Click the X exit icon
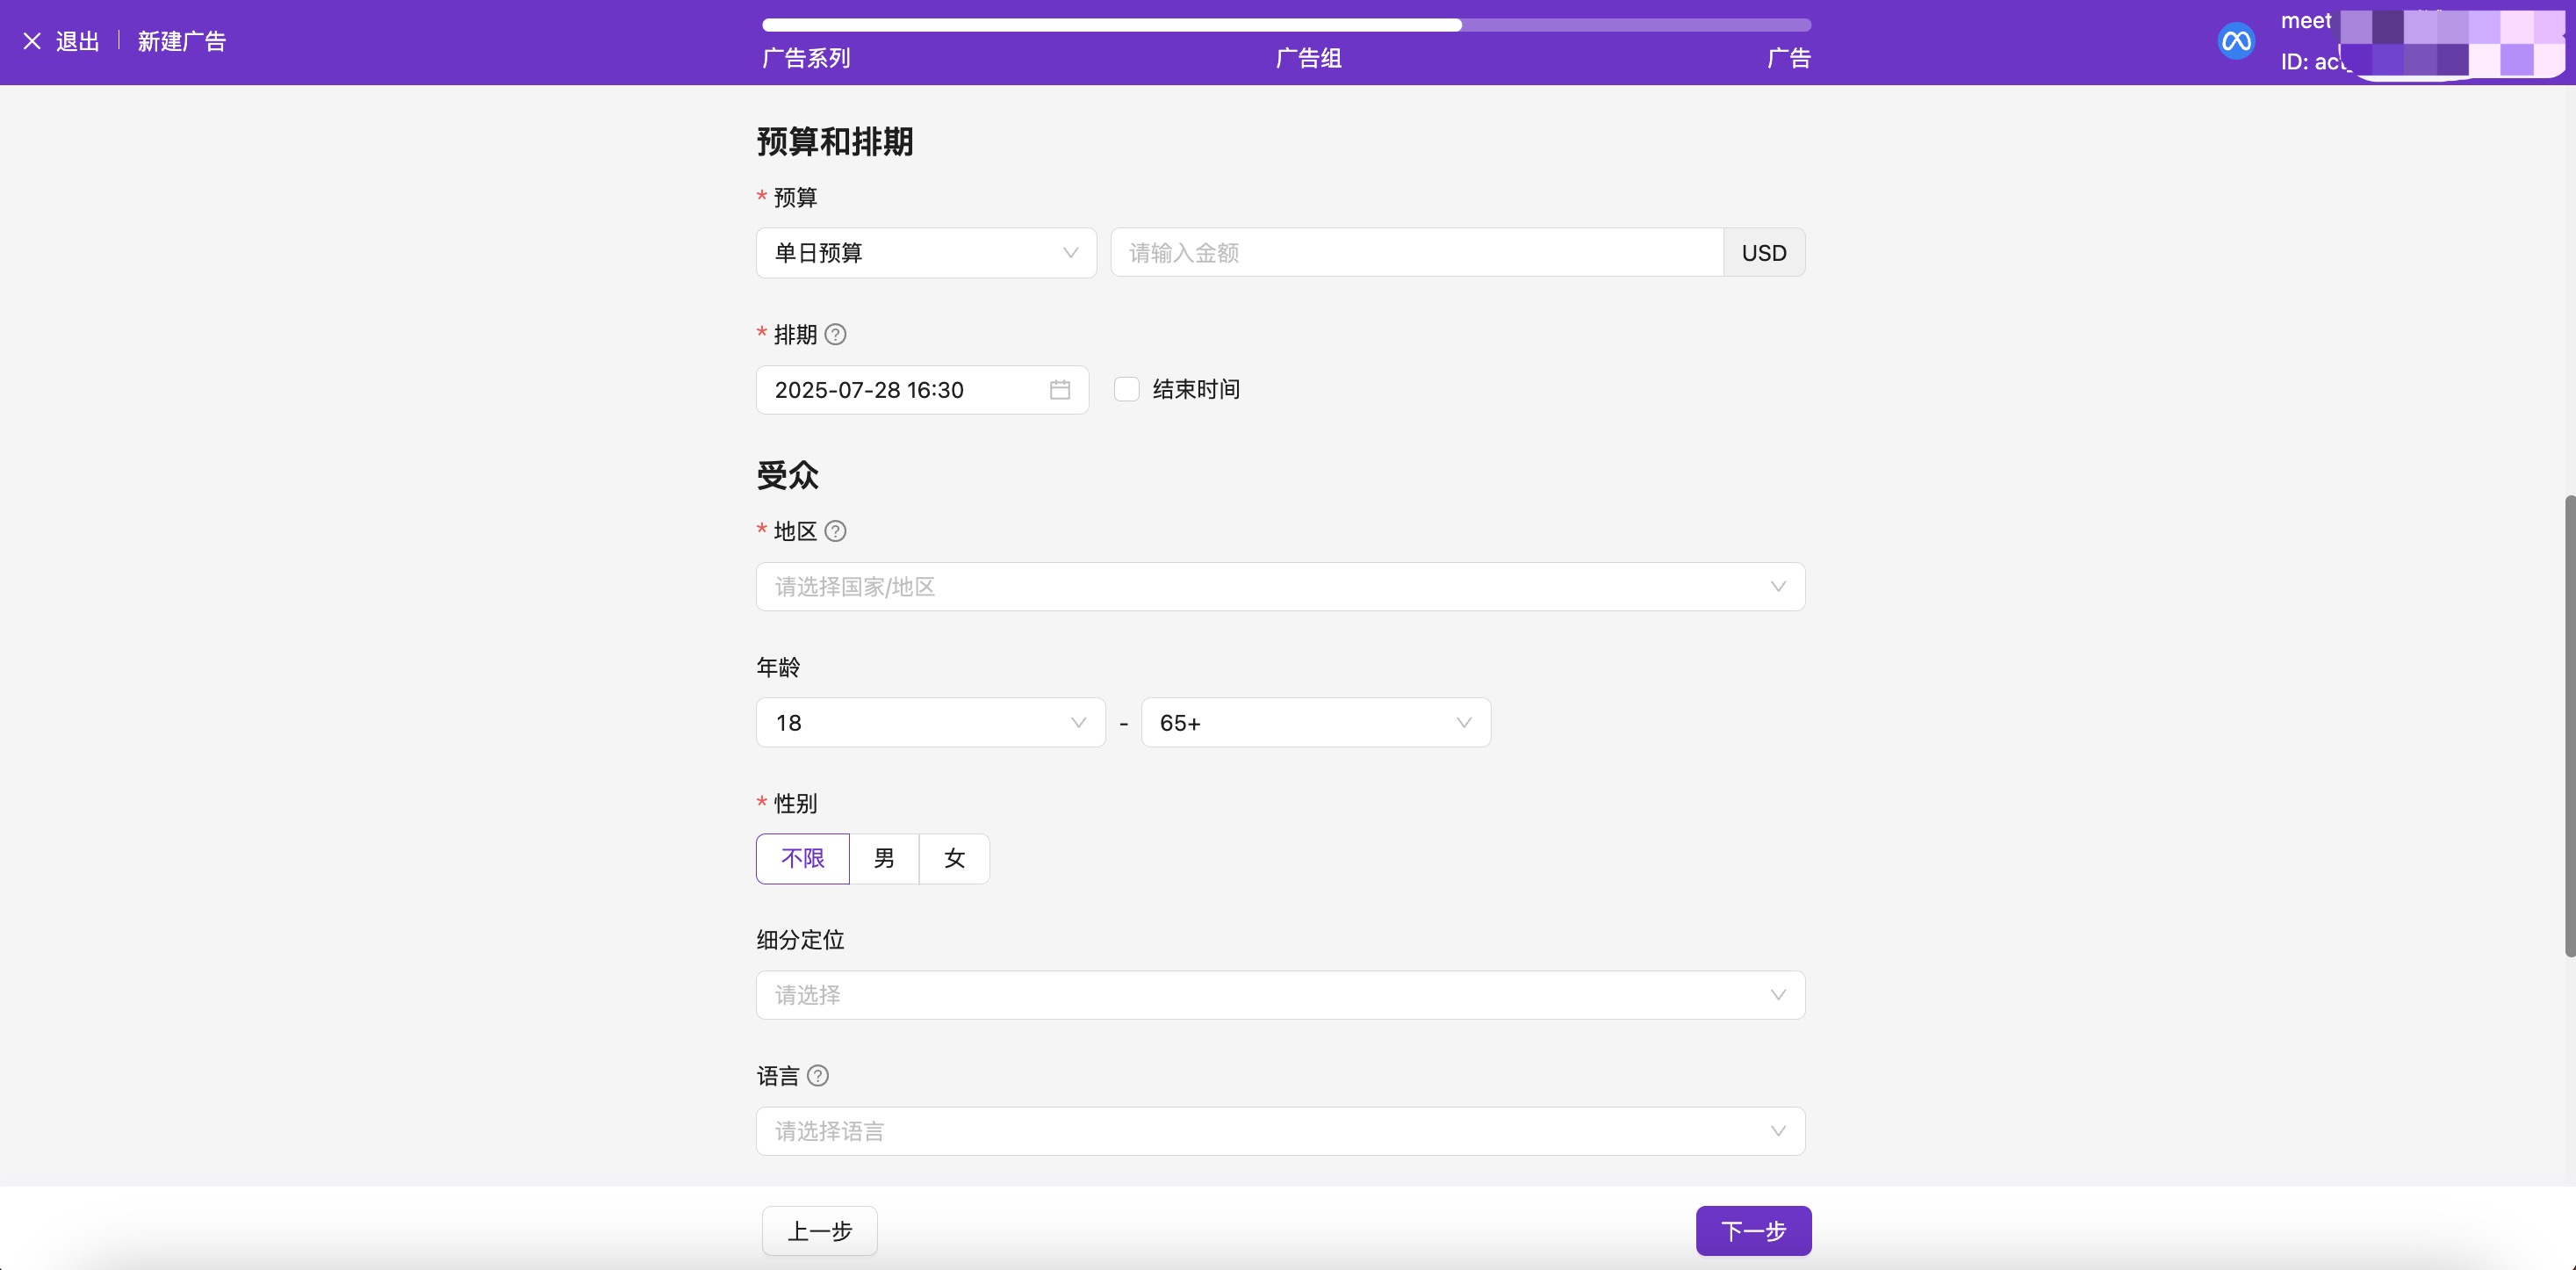The image size is (2576, 1270). (32, 41)
